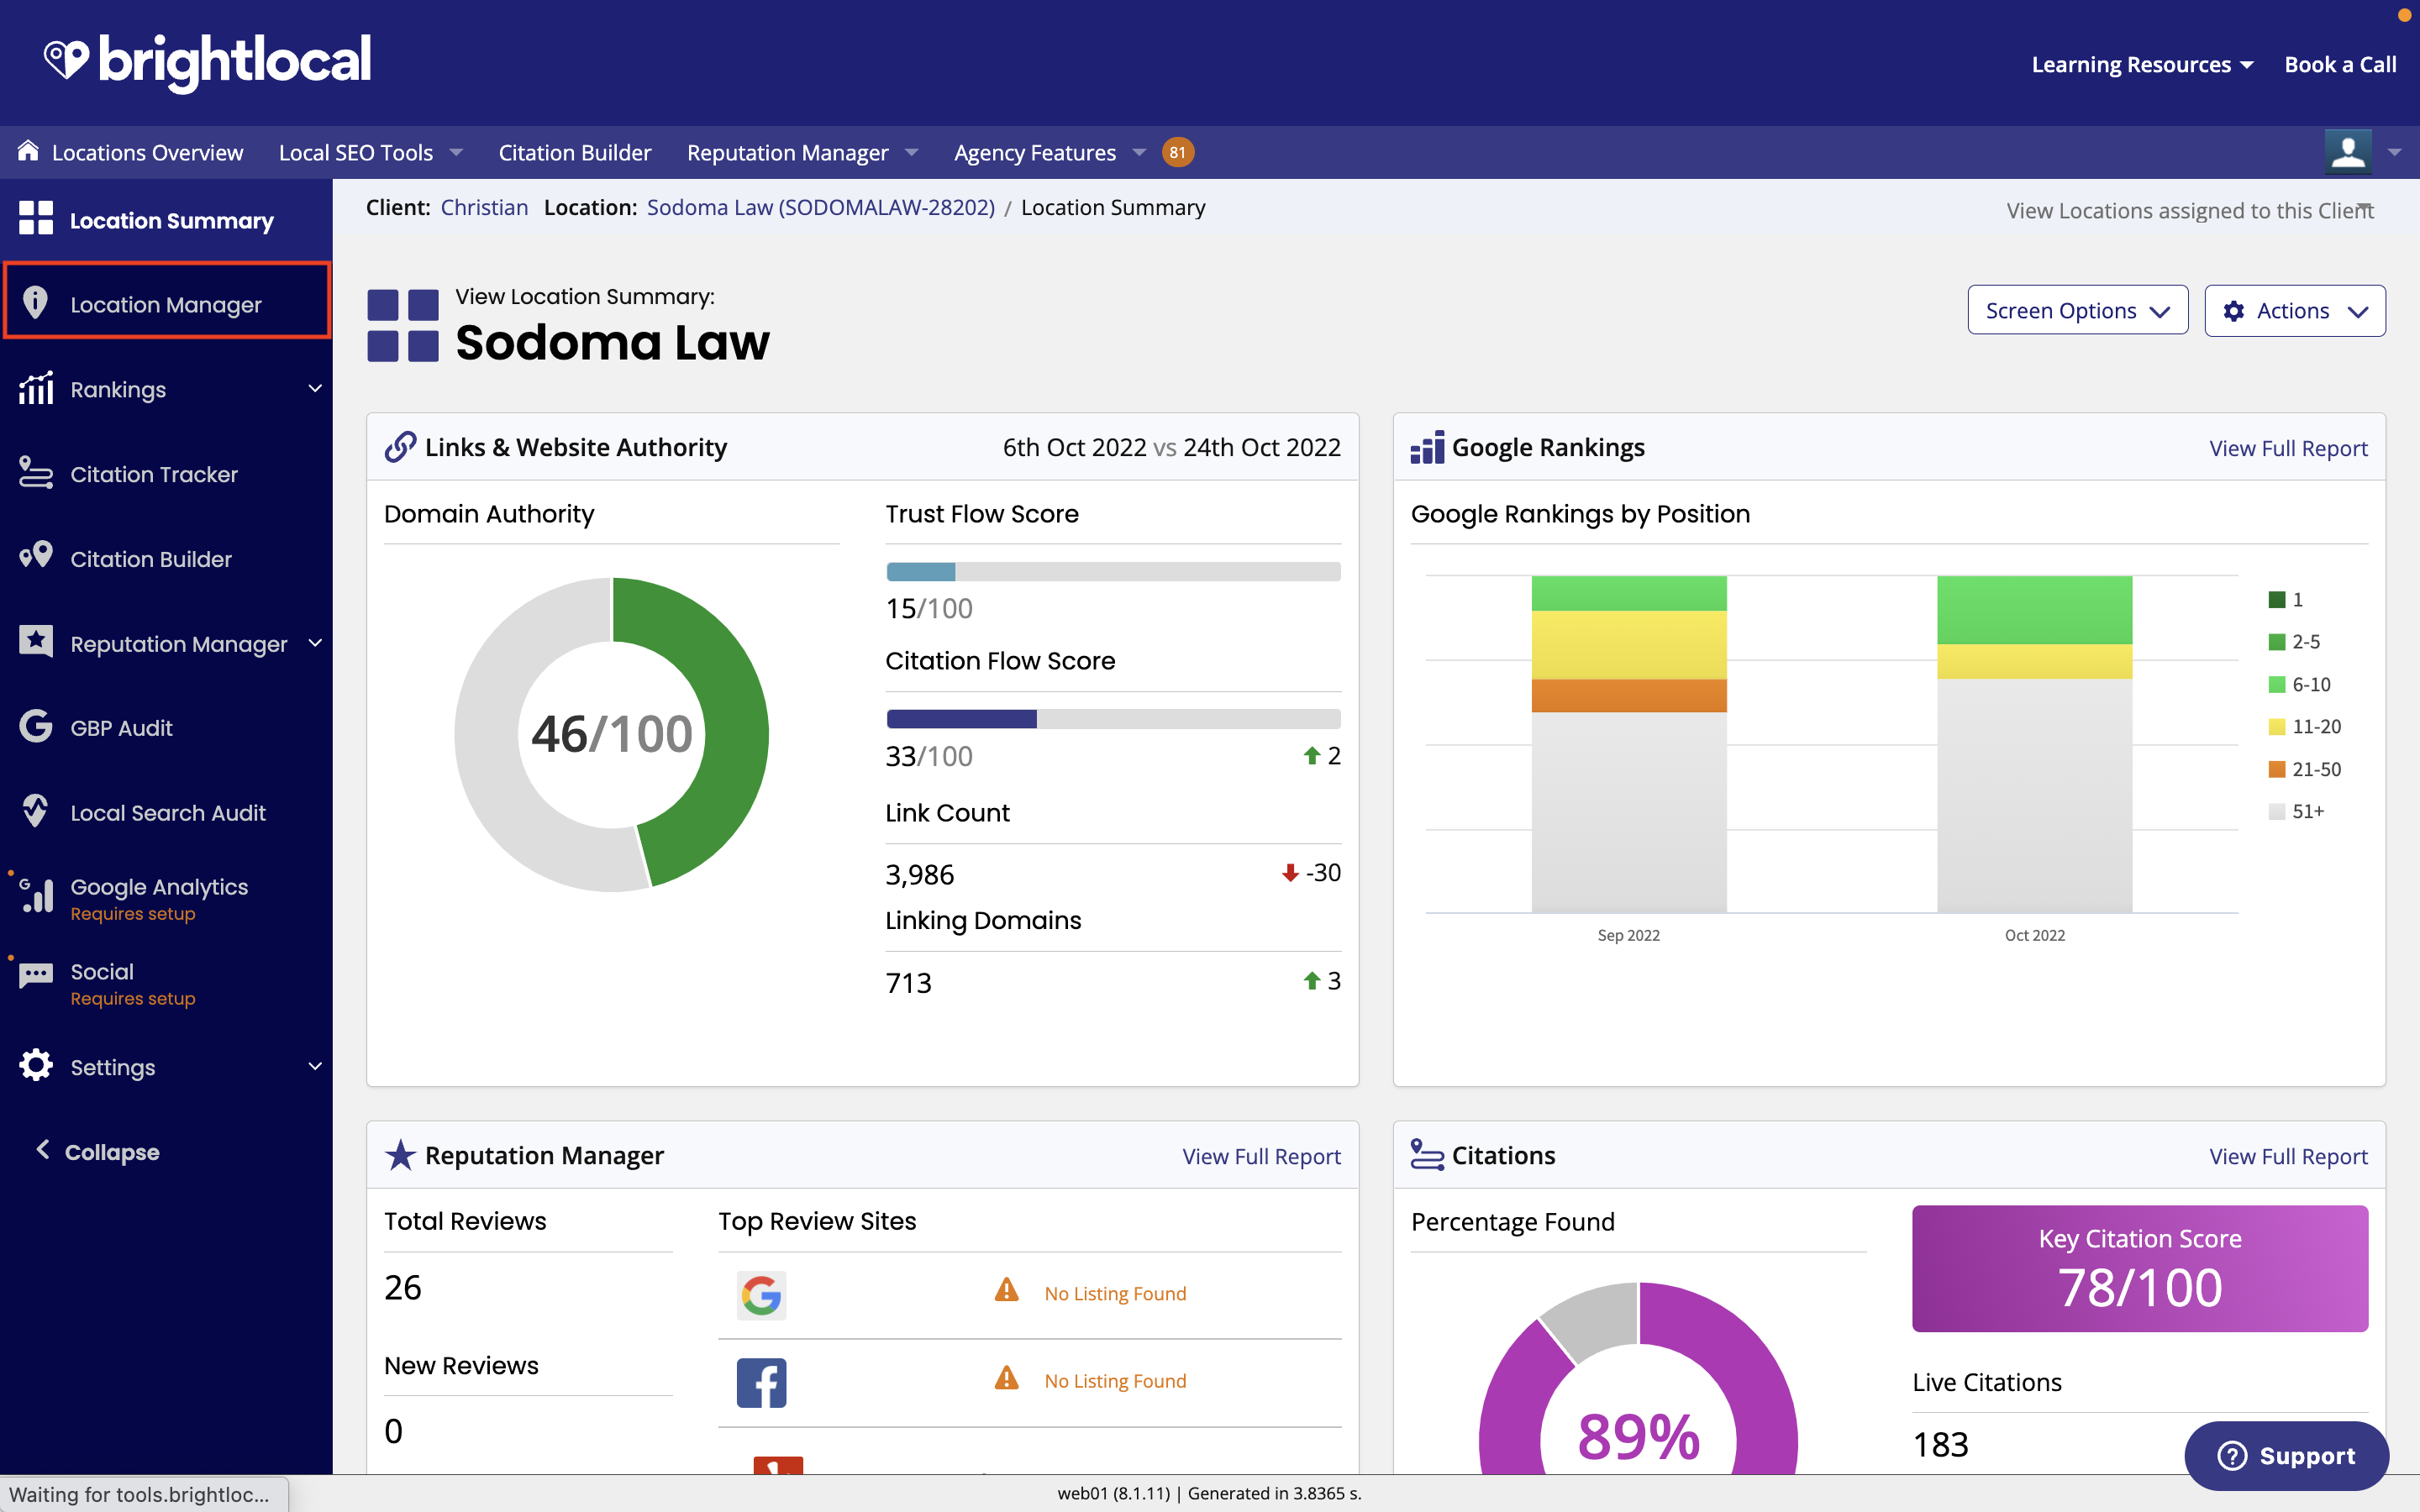The width and height of the screenshot is (2420, 1512).
Task: Collapse the sidebar menu
Action: (x=98, y=1151)
